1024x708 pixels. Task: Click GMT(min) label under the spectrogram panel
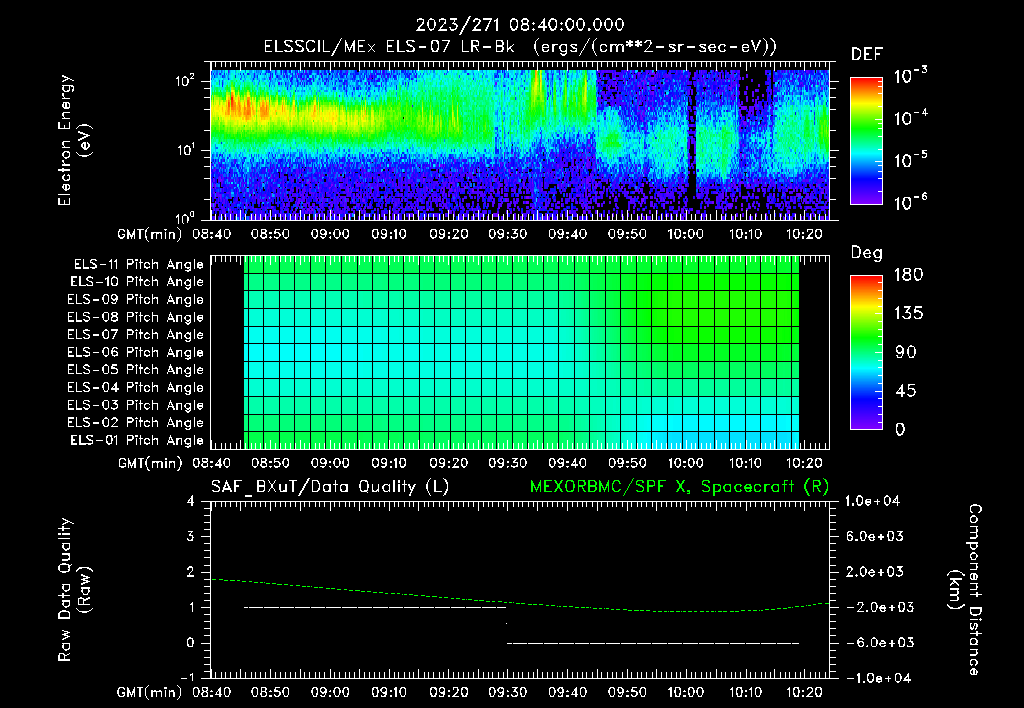click(x=150, y=234)
